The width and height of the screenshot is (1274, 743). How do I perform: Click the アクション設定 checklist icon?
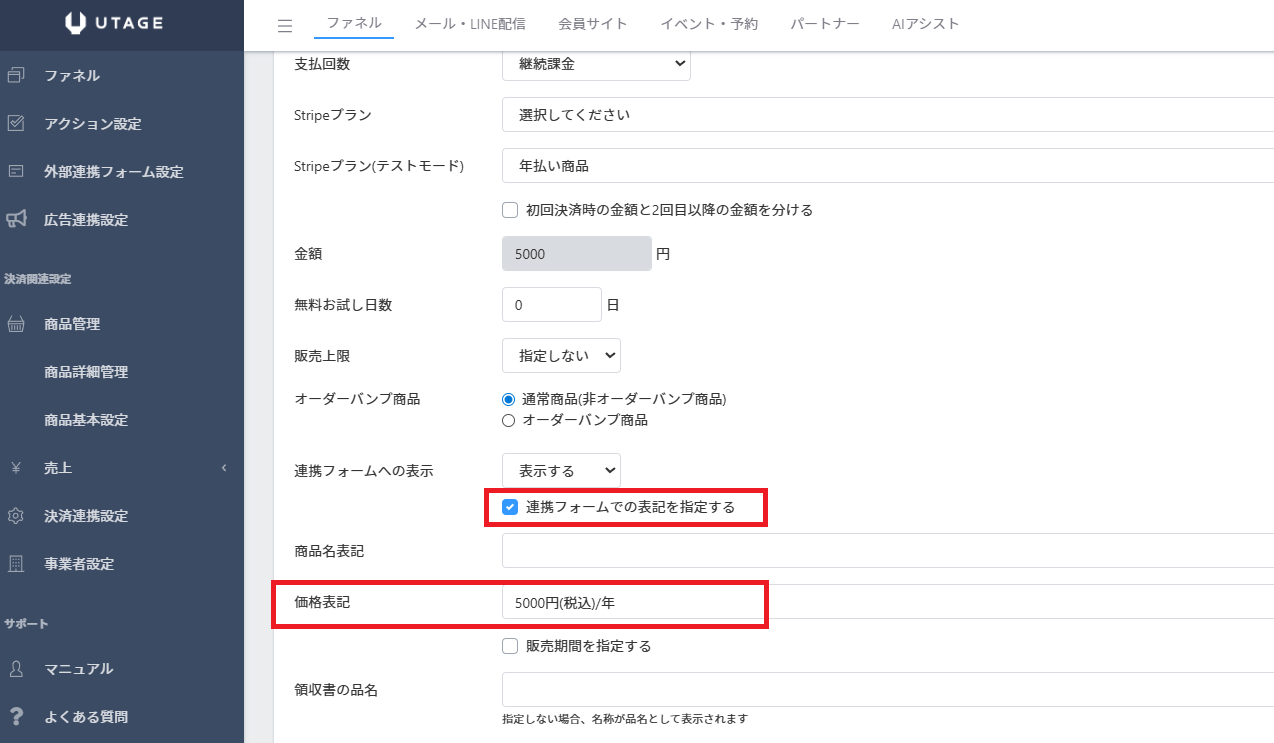[x=16, y=123]
